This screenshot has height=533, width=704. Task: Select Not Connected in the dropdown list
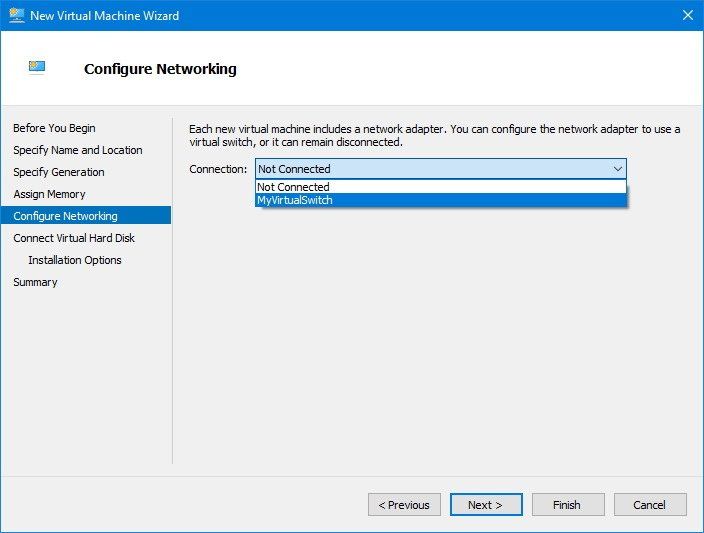click(293, 187)
